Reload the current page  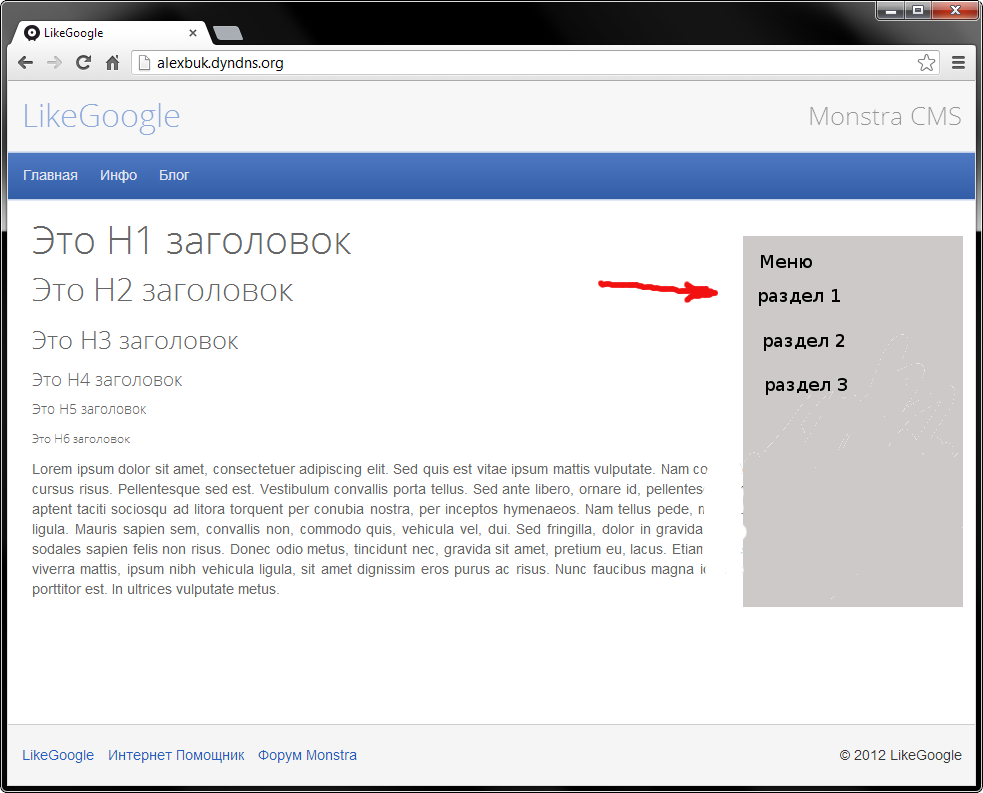(83, 63)
